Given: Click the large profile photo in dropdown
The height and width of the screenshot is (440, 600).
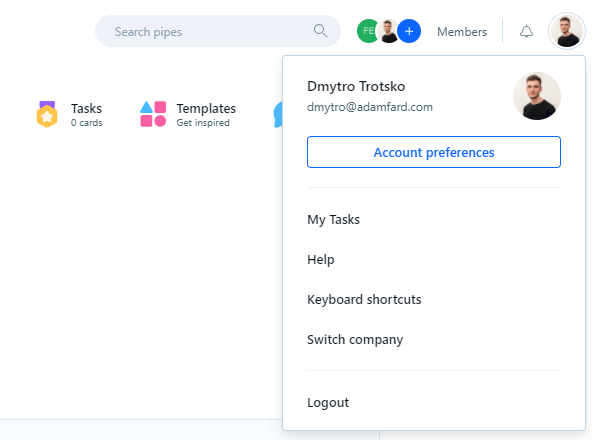Looking at the screenshot, I should pyautogui.click(x=536, y=96).
